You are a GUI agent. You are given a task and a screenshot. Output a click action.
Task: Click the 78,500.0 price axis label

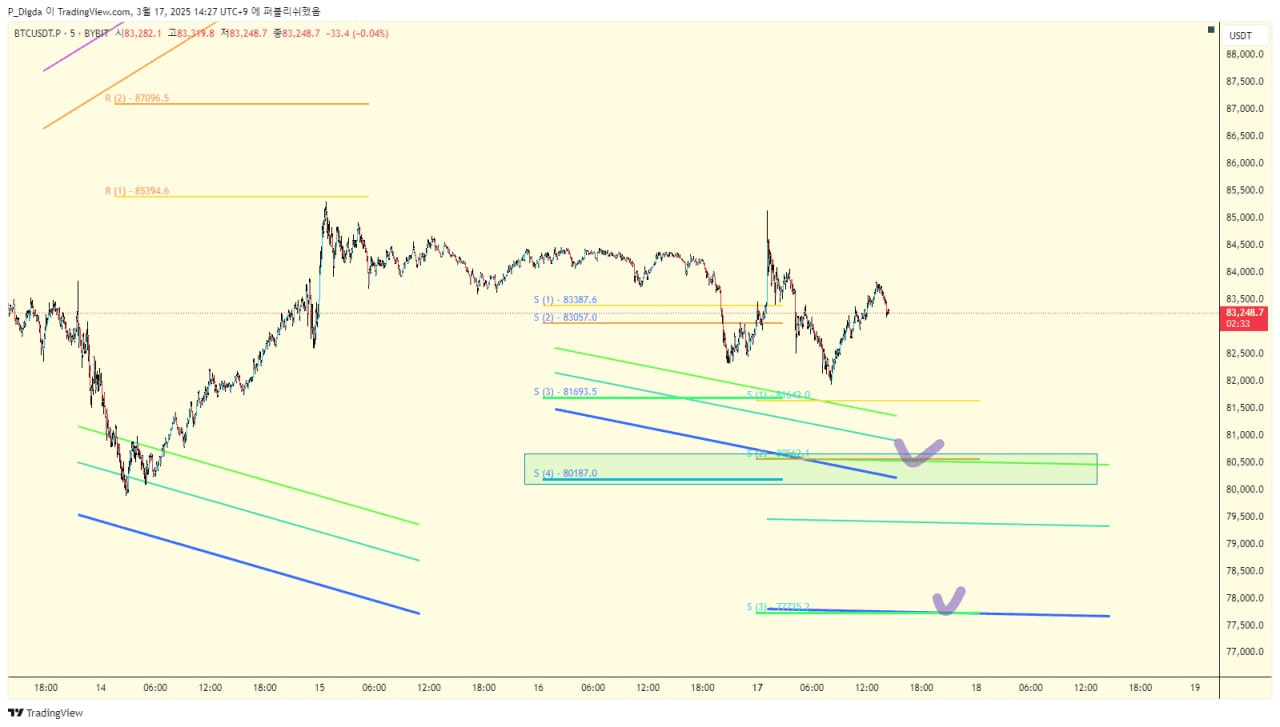[1245, 571]
